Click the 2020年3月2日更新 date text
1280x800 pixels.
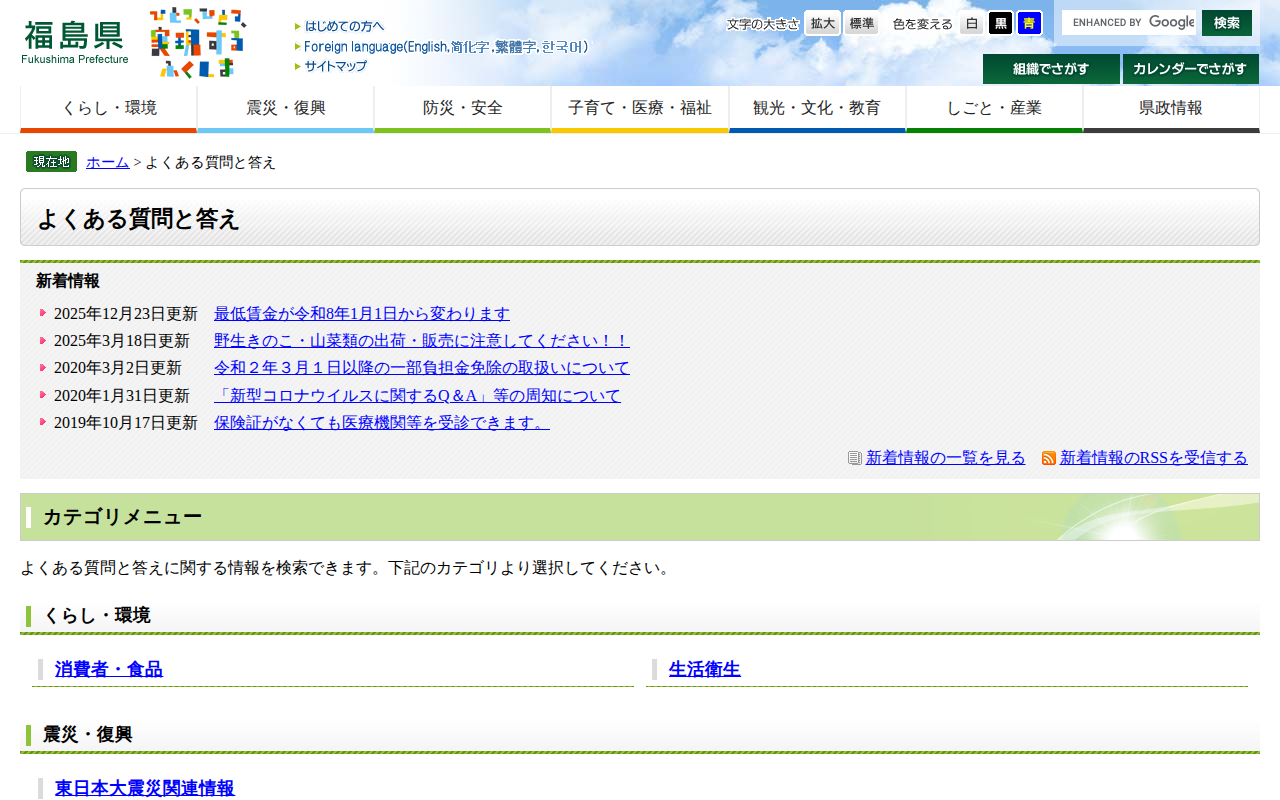[118, 367]
